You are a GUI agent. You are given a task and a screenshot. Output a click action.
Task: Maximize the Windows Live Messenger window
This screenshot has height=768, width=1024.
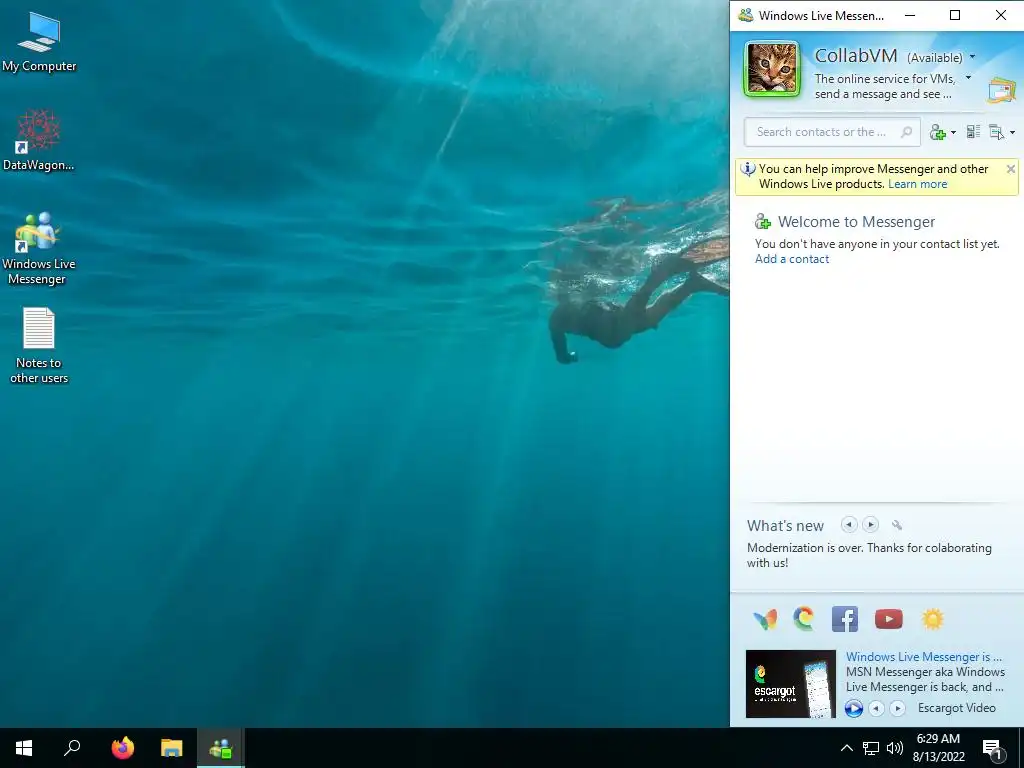tap(955, 15)
